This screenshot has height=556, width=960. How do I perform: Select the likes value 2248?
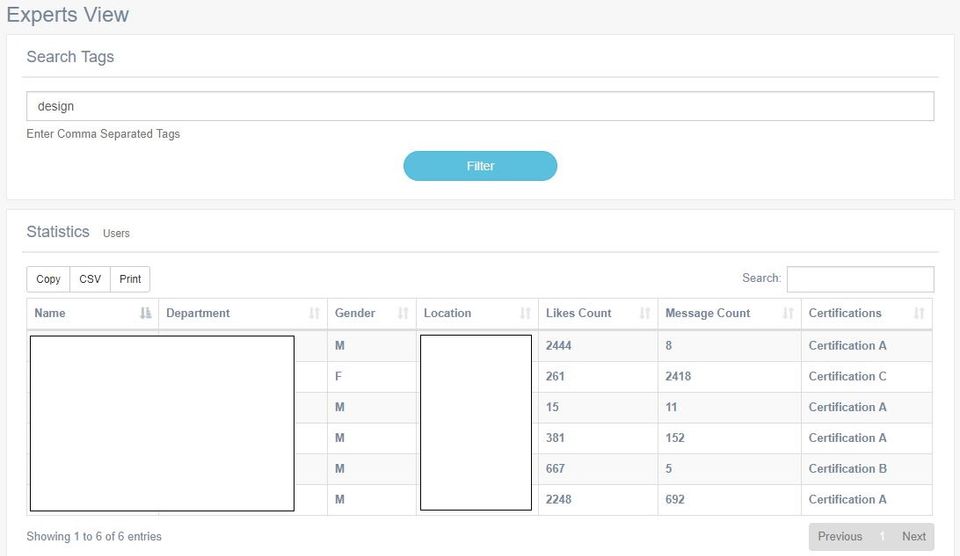(558, 499)
